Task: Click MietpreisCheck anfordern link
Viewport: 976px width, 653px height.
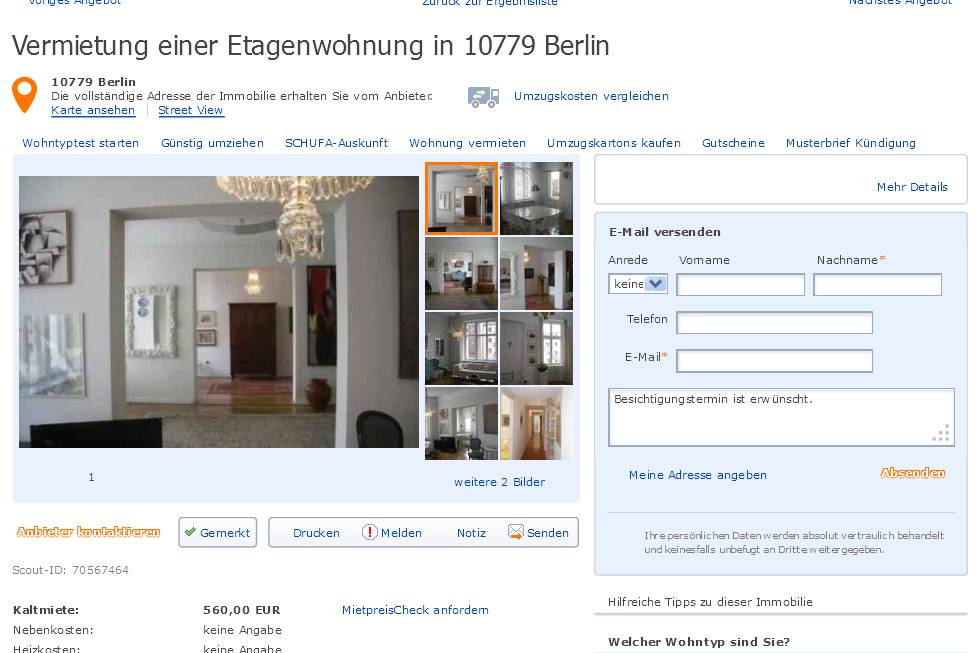Action: [x=415, y=610]
